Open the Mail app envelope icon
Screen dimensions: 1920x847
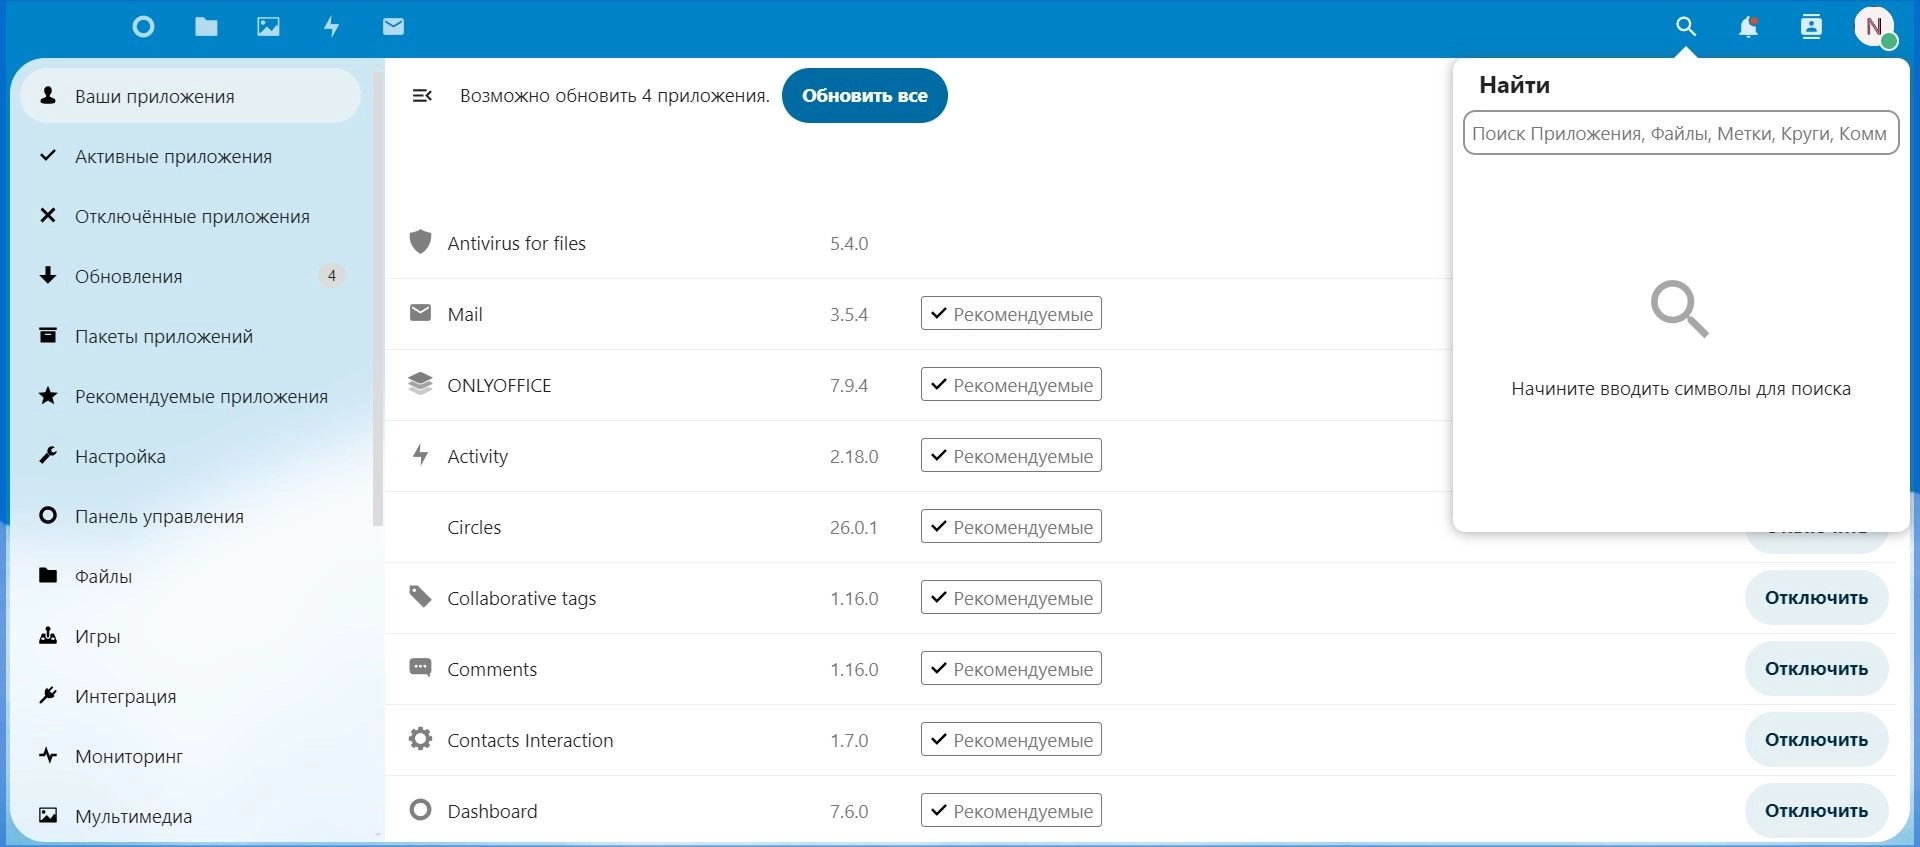tap(393, 27)
